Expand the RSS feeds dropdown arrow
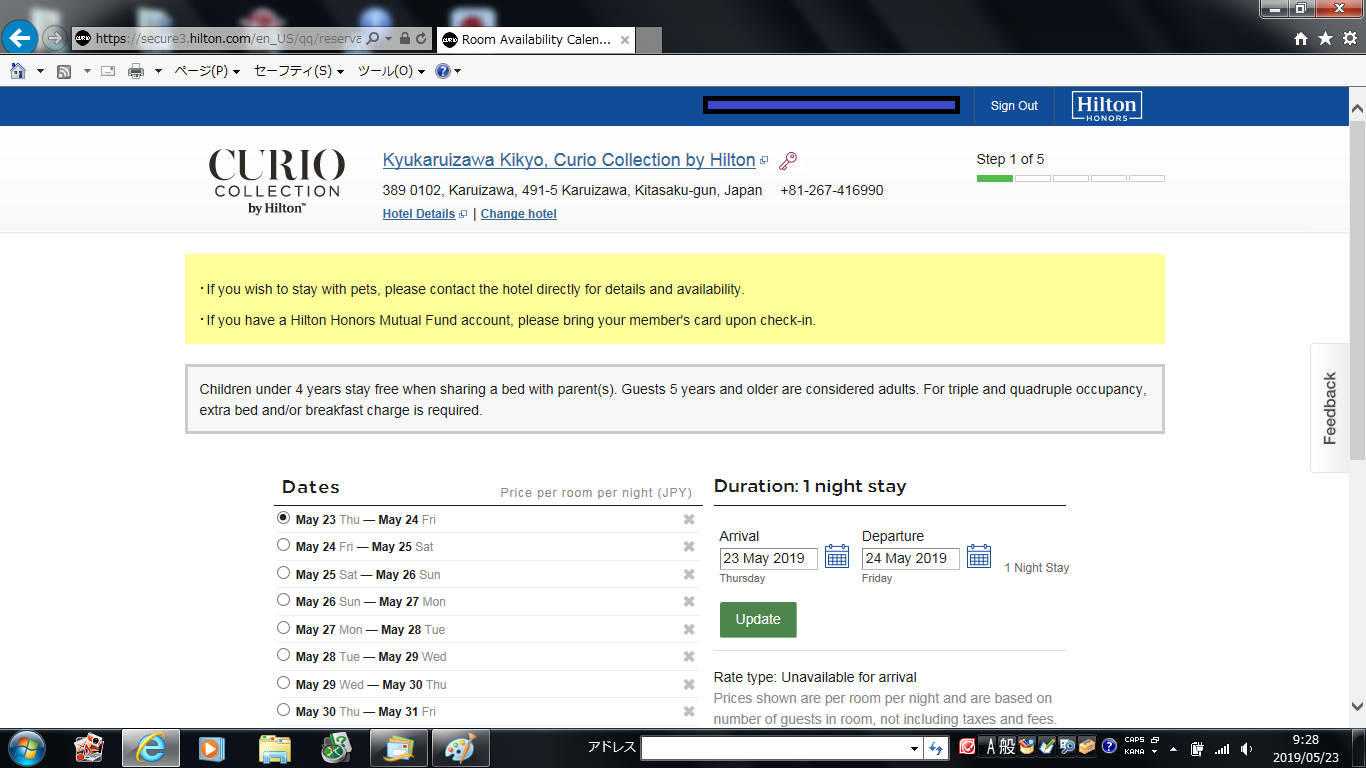Screen dimensions: 1366x768 tap(87, 71)
